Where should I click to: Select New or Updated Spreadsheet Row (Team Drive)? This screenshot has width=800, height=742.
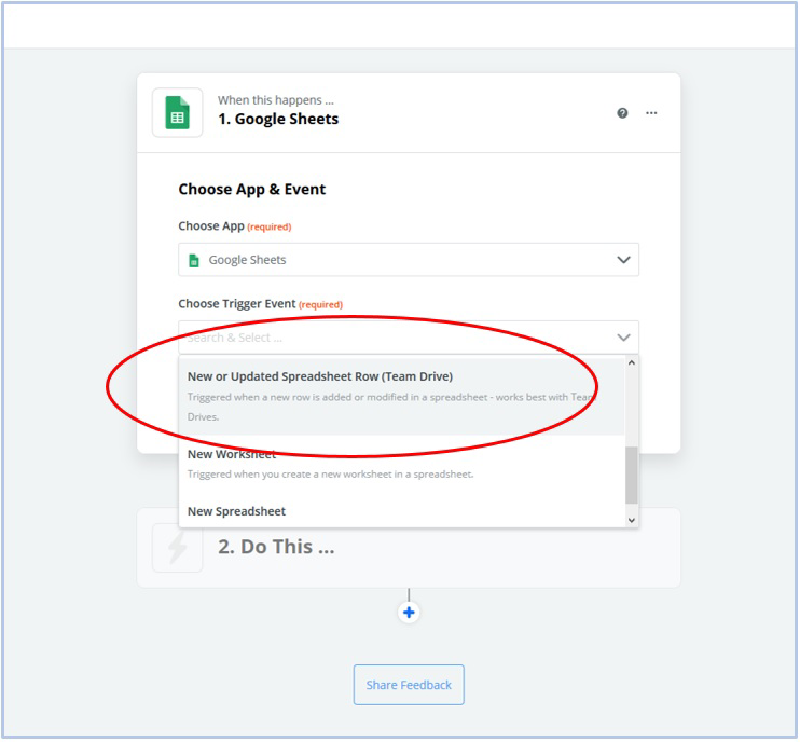point(402,397)
